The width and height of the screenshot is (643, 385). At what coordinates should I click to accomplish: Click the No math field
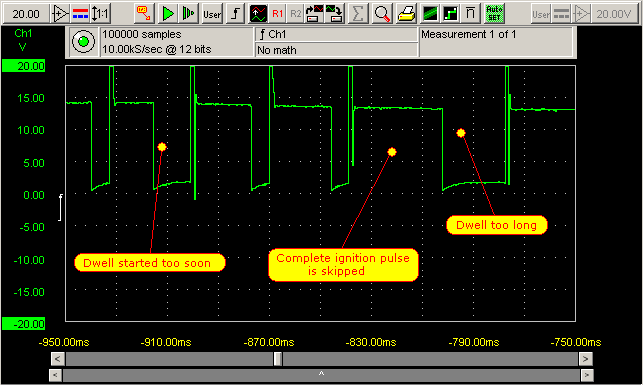click(336, 50)
